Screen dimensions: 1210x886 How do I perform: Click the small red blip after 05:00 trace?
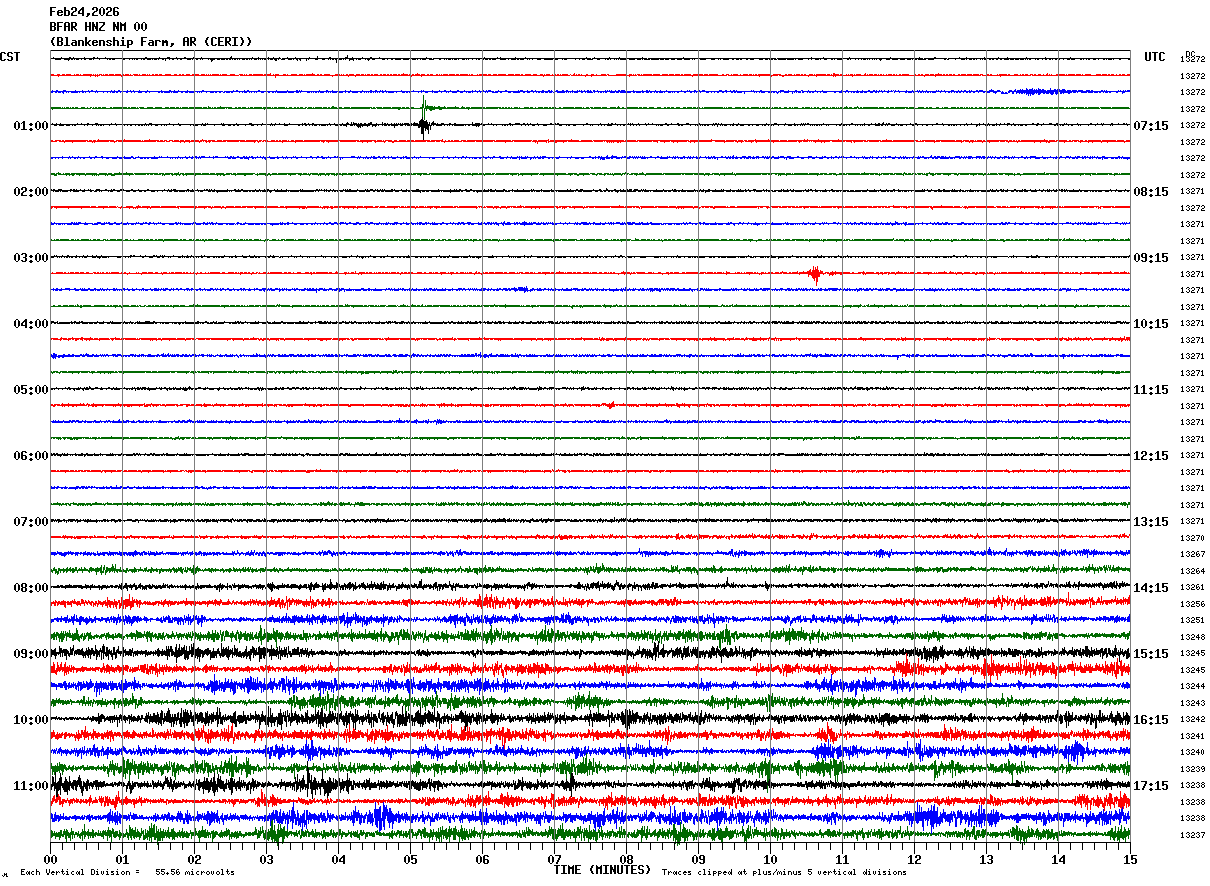click(610, 405)
